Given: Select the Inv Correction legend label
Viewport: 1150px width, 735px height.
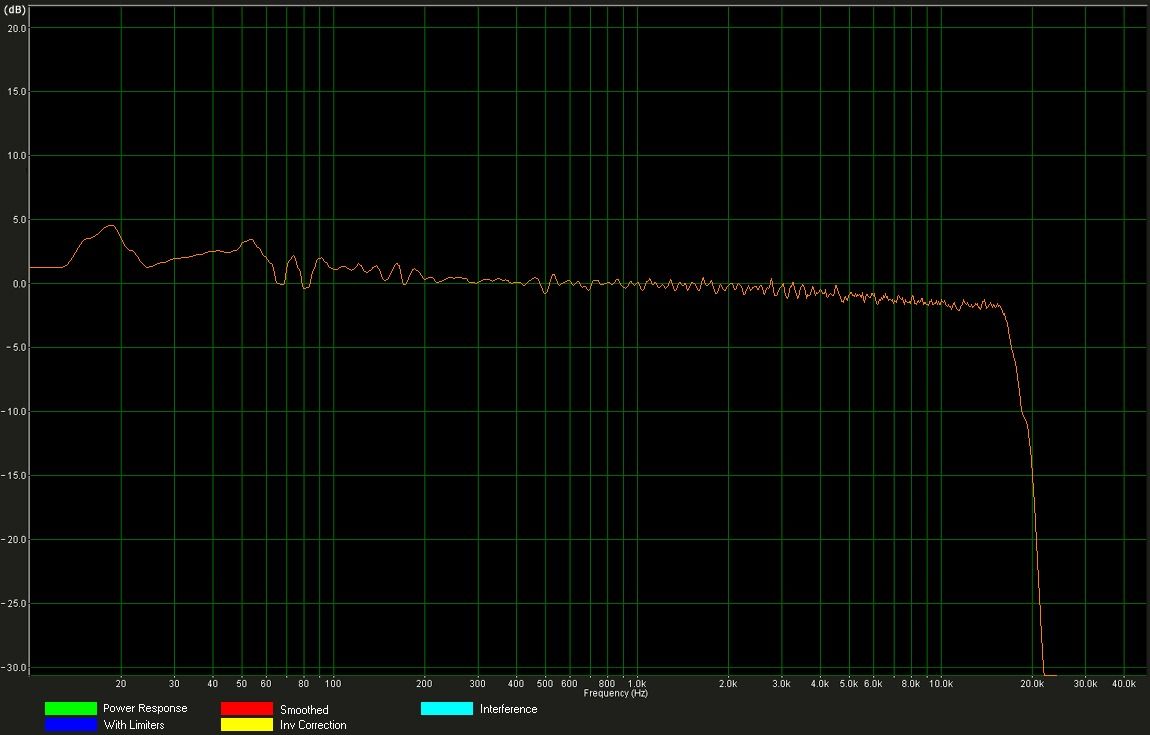Looking at the screenshot, I should 313,725.
